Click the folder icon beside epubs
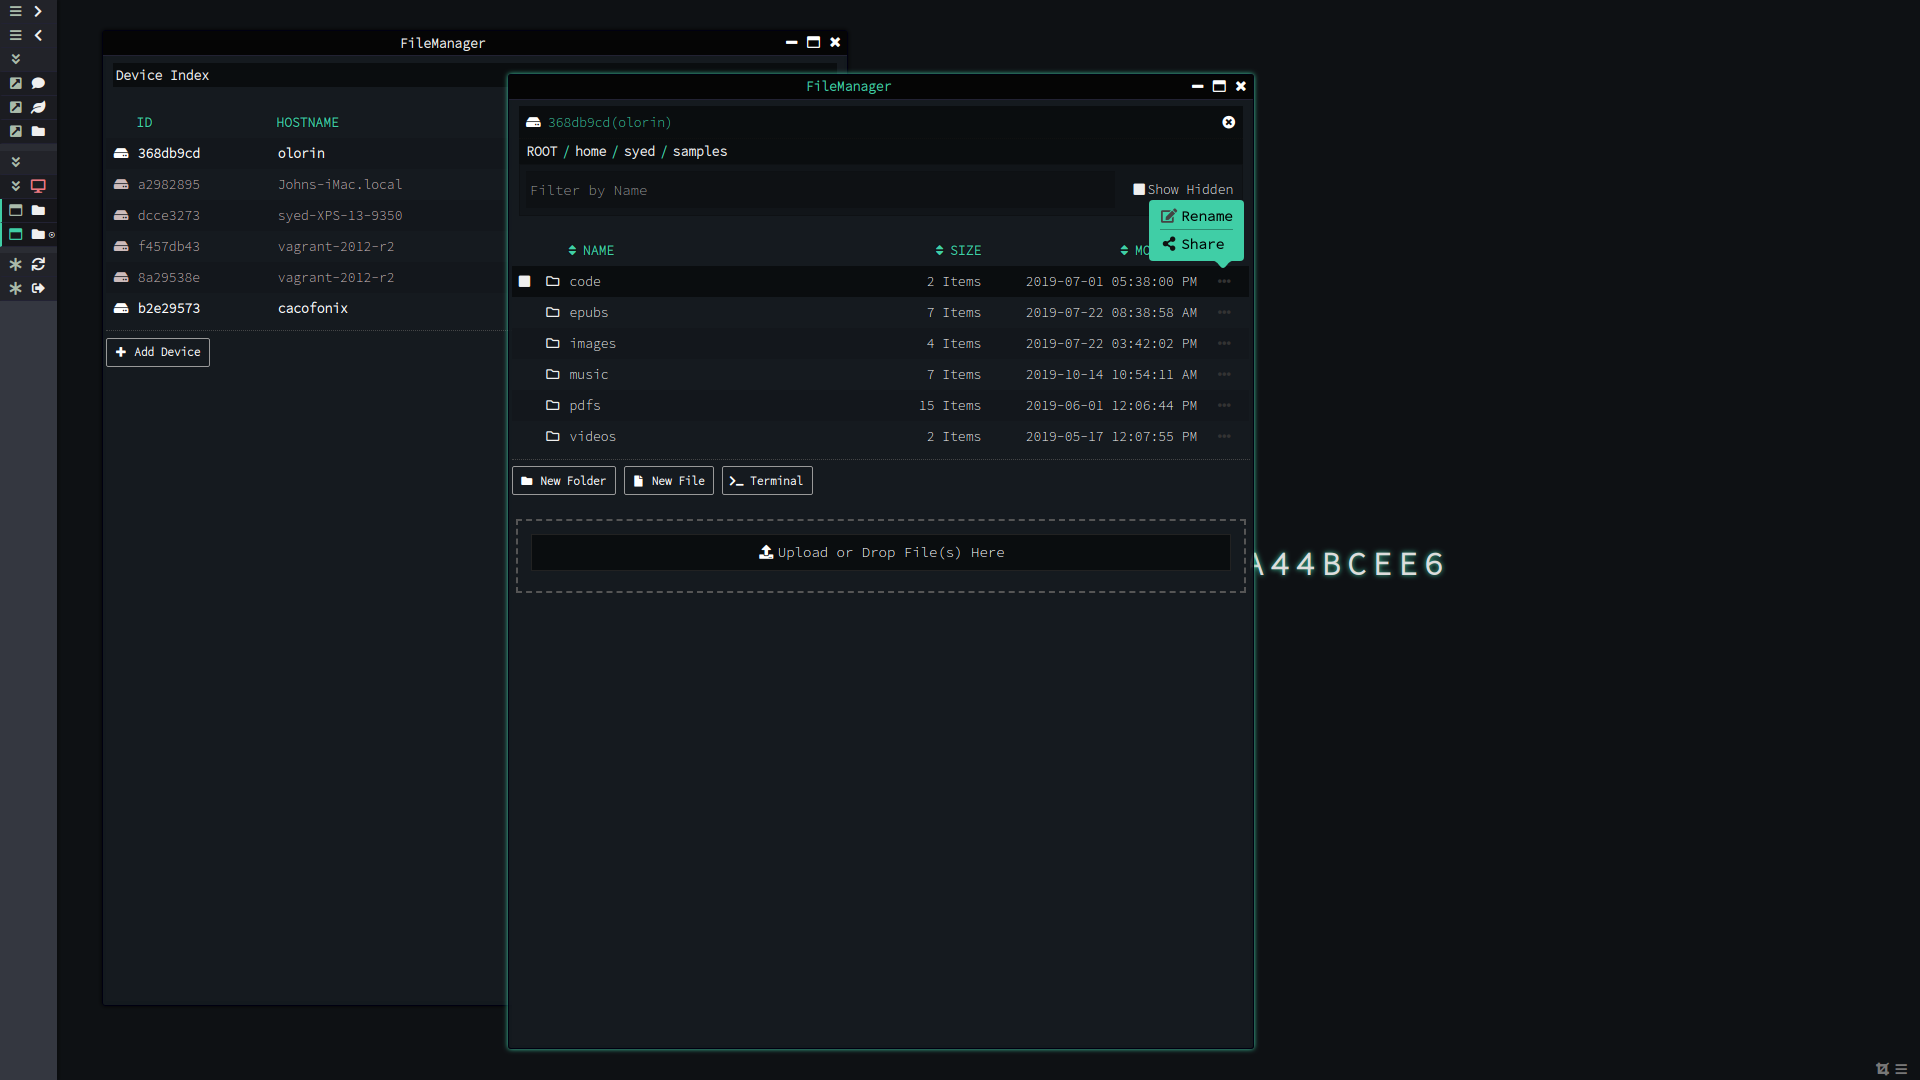This screenshot has width=1920, height=1080. tap(552, 312)
